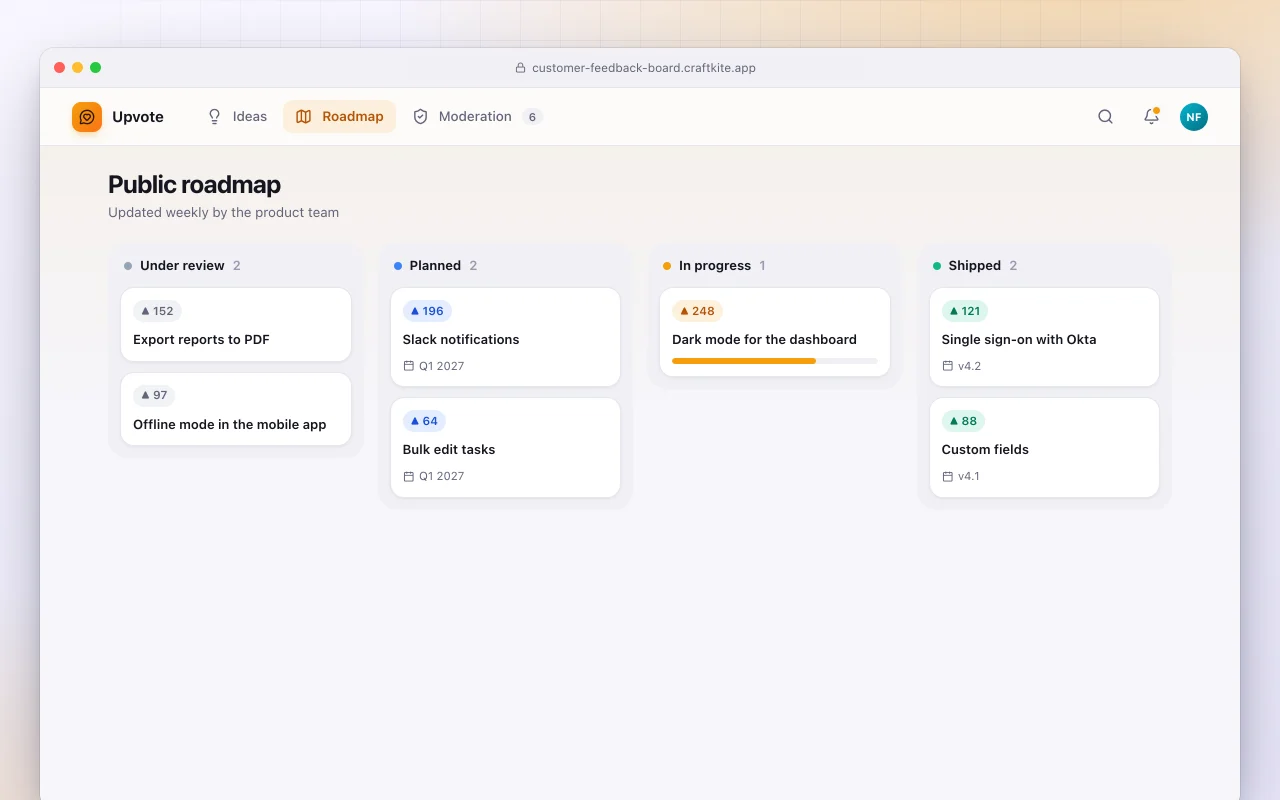Open Dark mode for the dashboard title

764,340
